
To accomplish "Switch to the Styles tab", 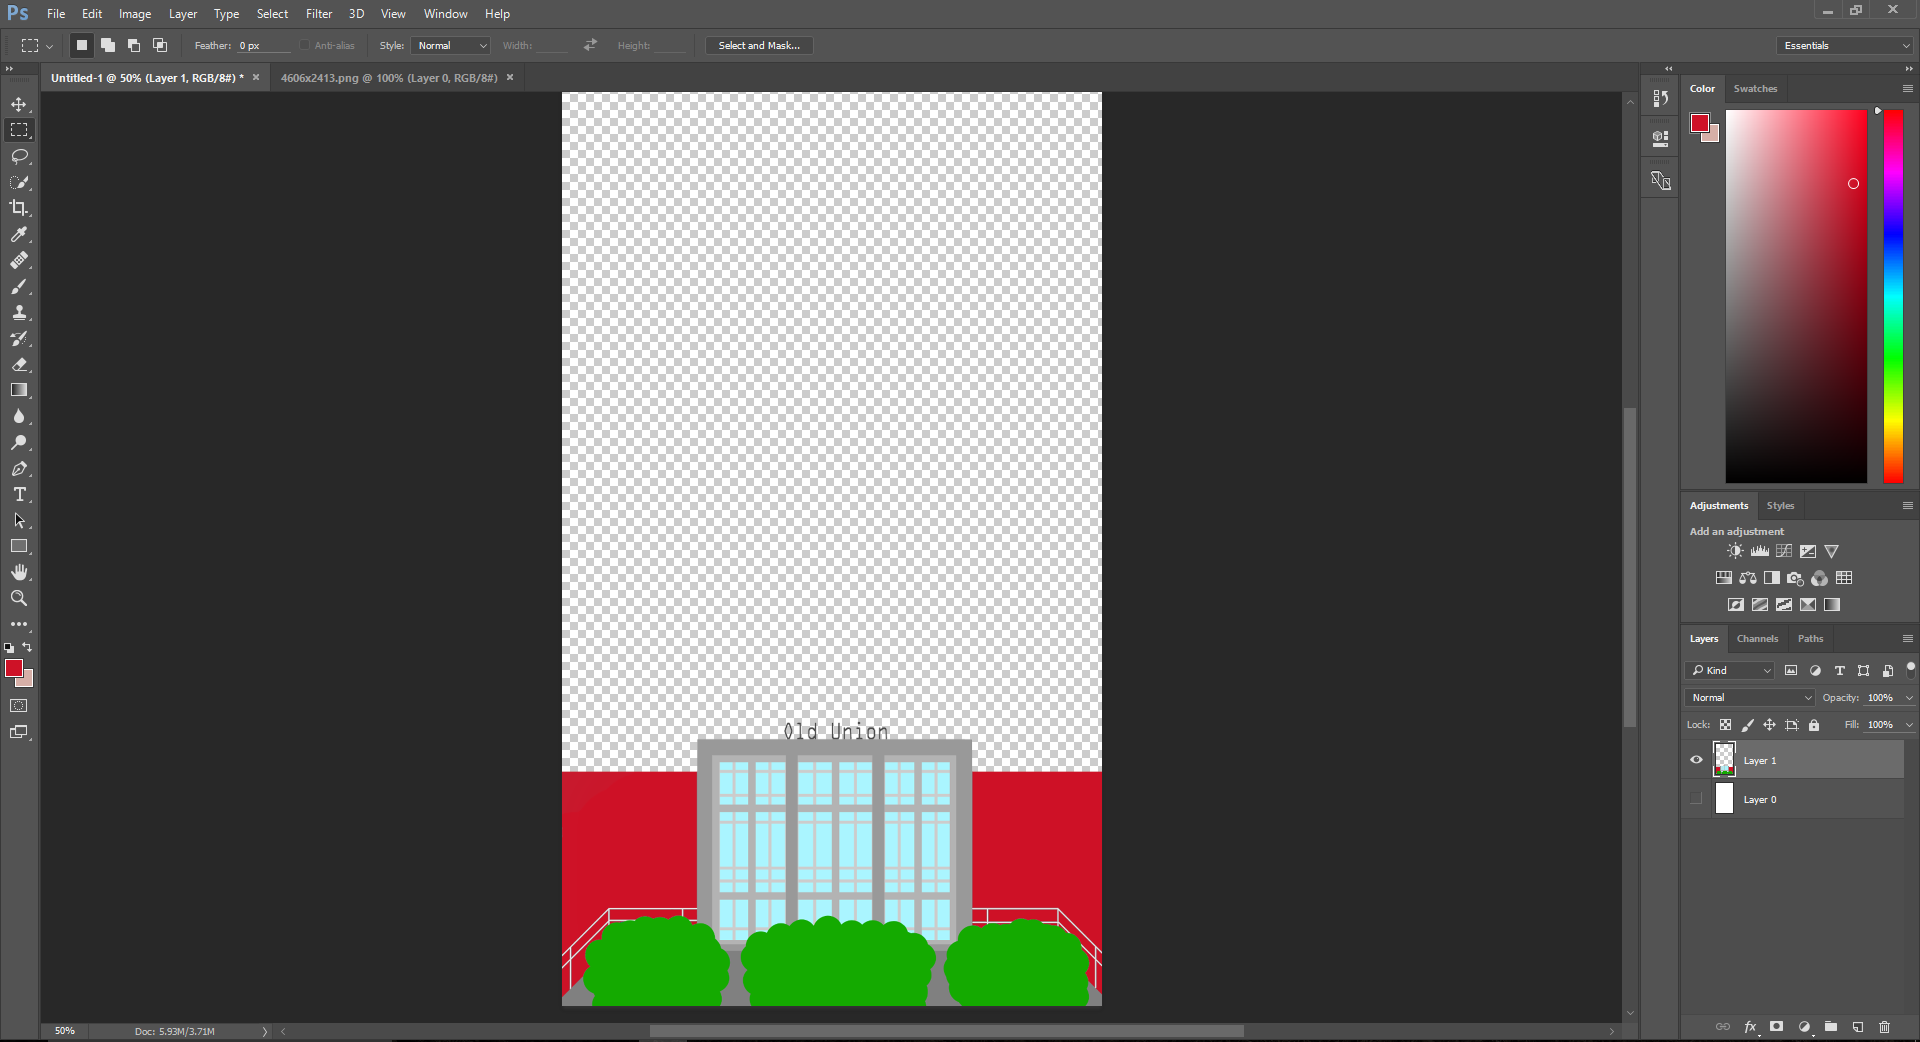I will (x=1780, y=506).
